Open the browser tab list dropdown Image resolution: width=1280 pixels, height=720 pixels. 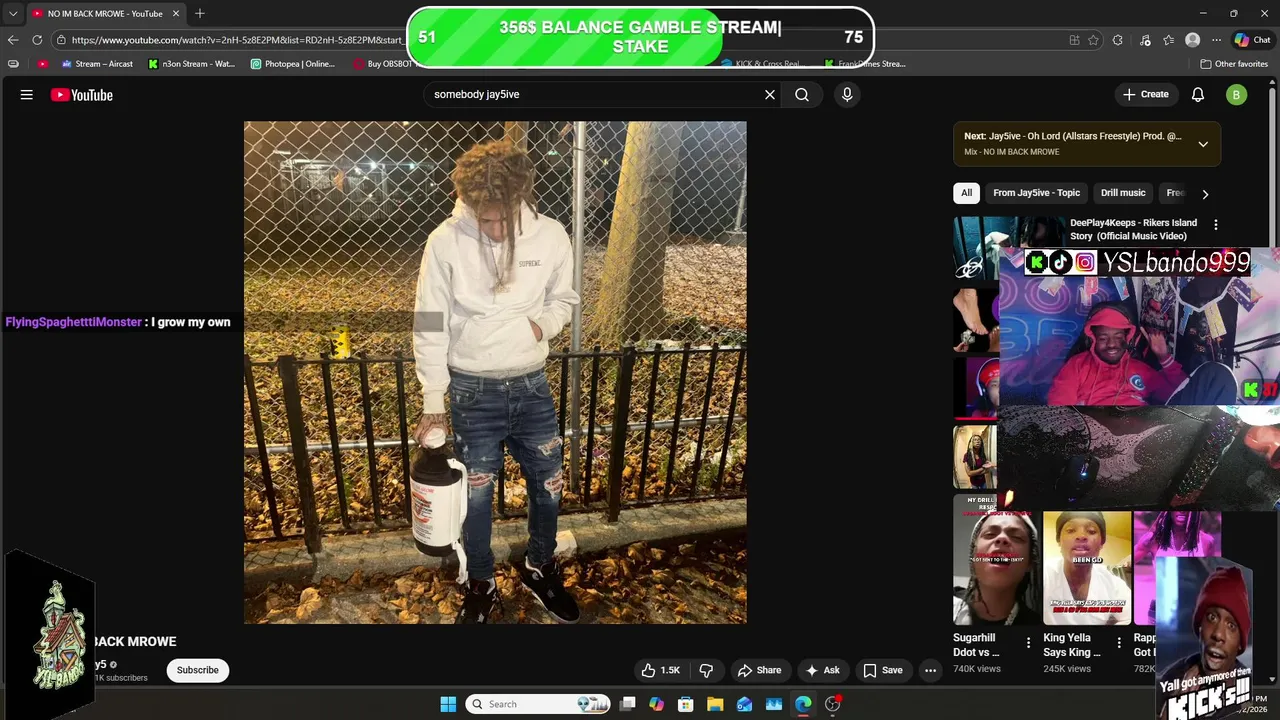pyautogui.click(x=13, y=14)
